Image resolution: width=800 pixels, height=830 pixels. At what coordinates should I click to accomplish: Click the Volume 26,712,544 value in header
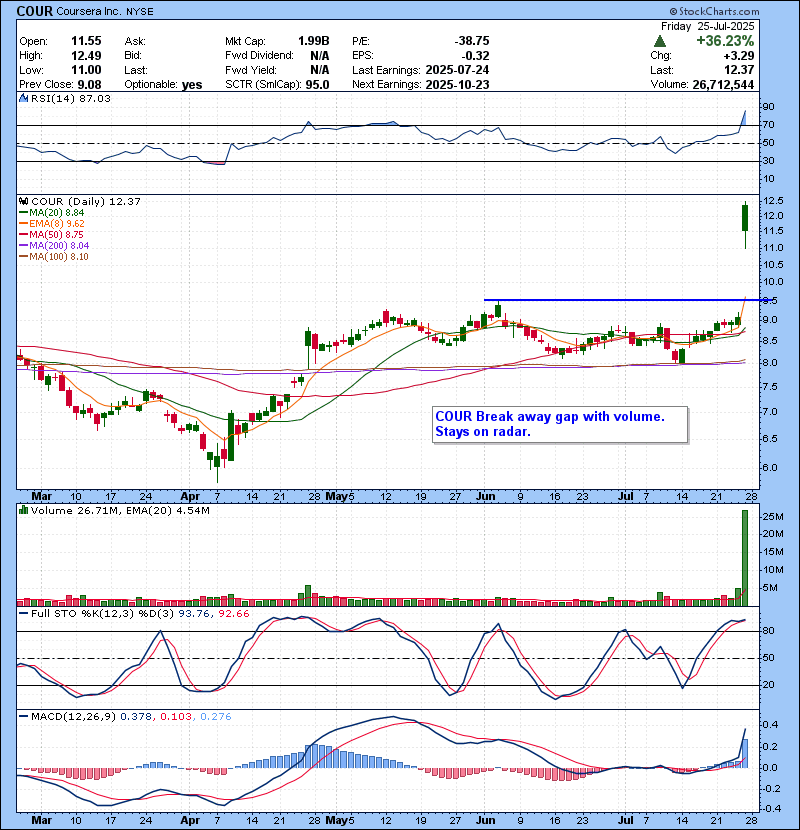pos(723,84)
